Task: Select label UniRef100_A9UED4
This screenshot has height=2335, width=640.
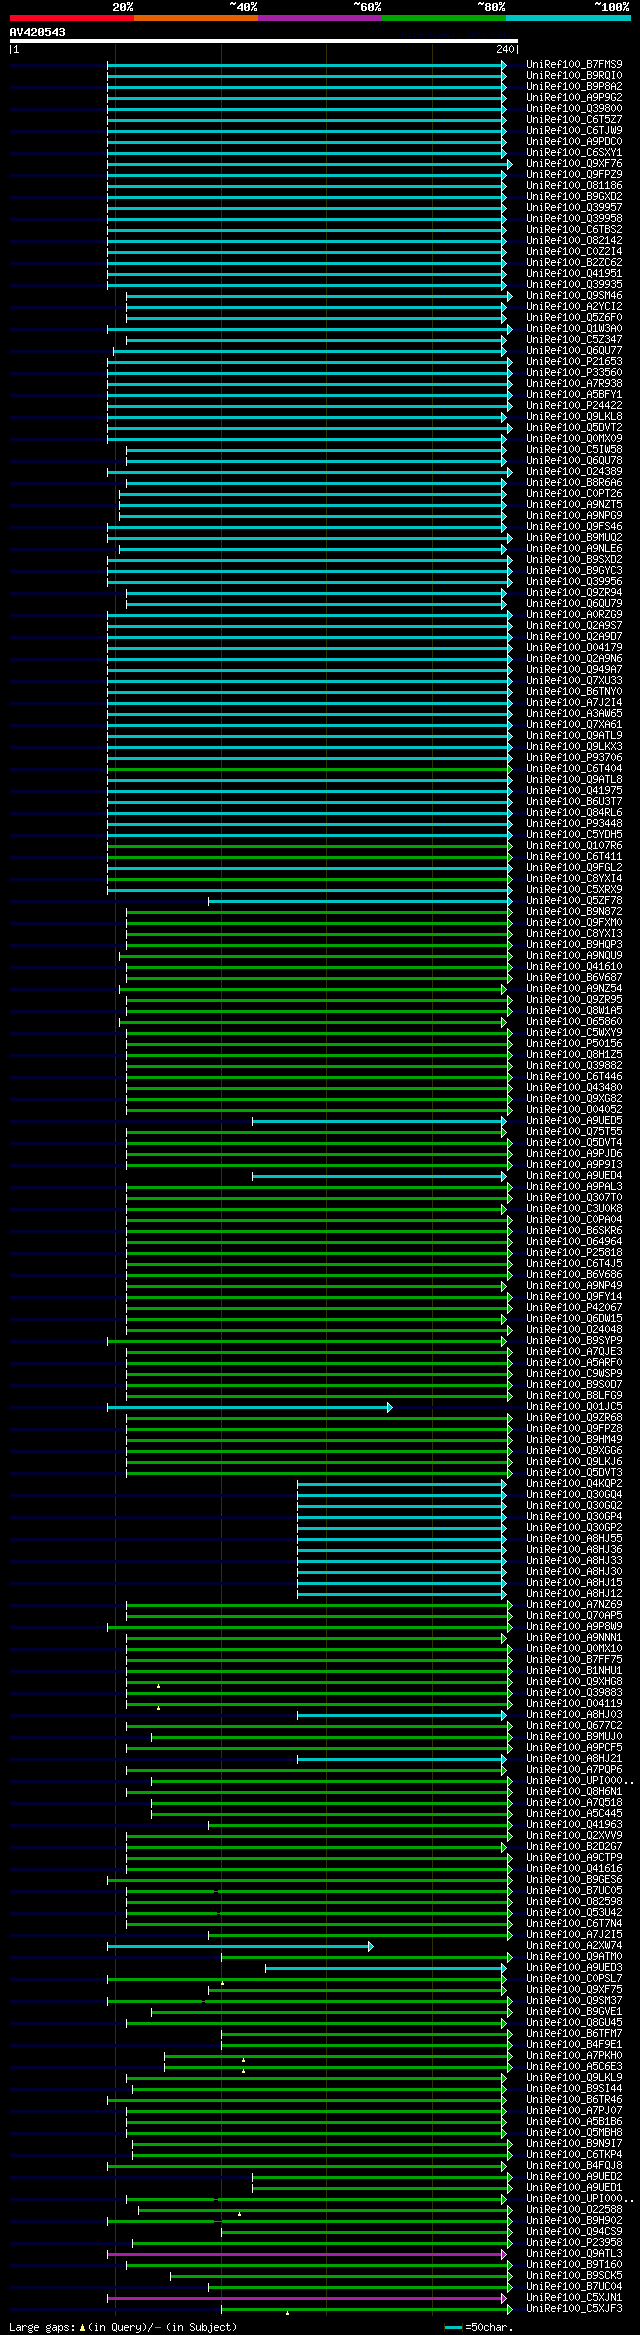Action: [x=574, y=1175]
